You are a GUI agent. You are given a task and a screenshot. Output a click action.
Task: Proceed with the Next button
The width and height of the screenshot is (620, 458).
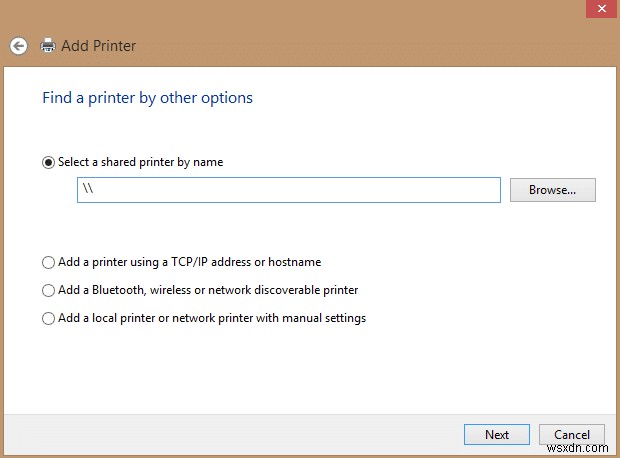(x=497, y=434)
